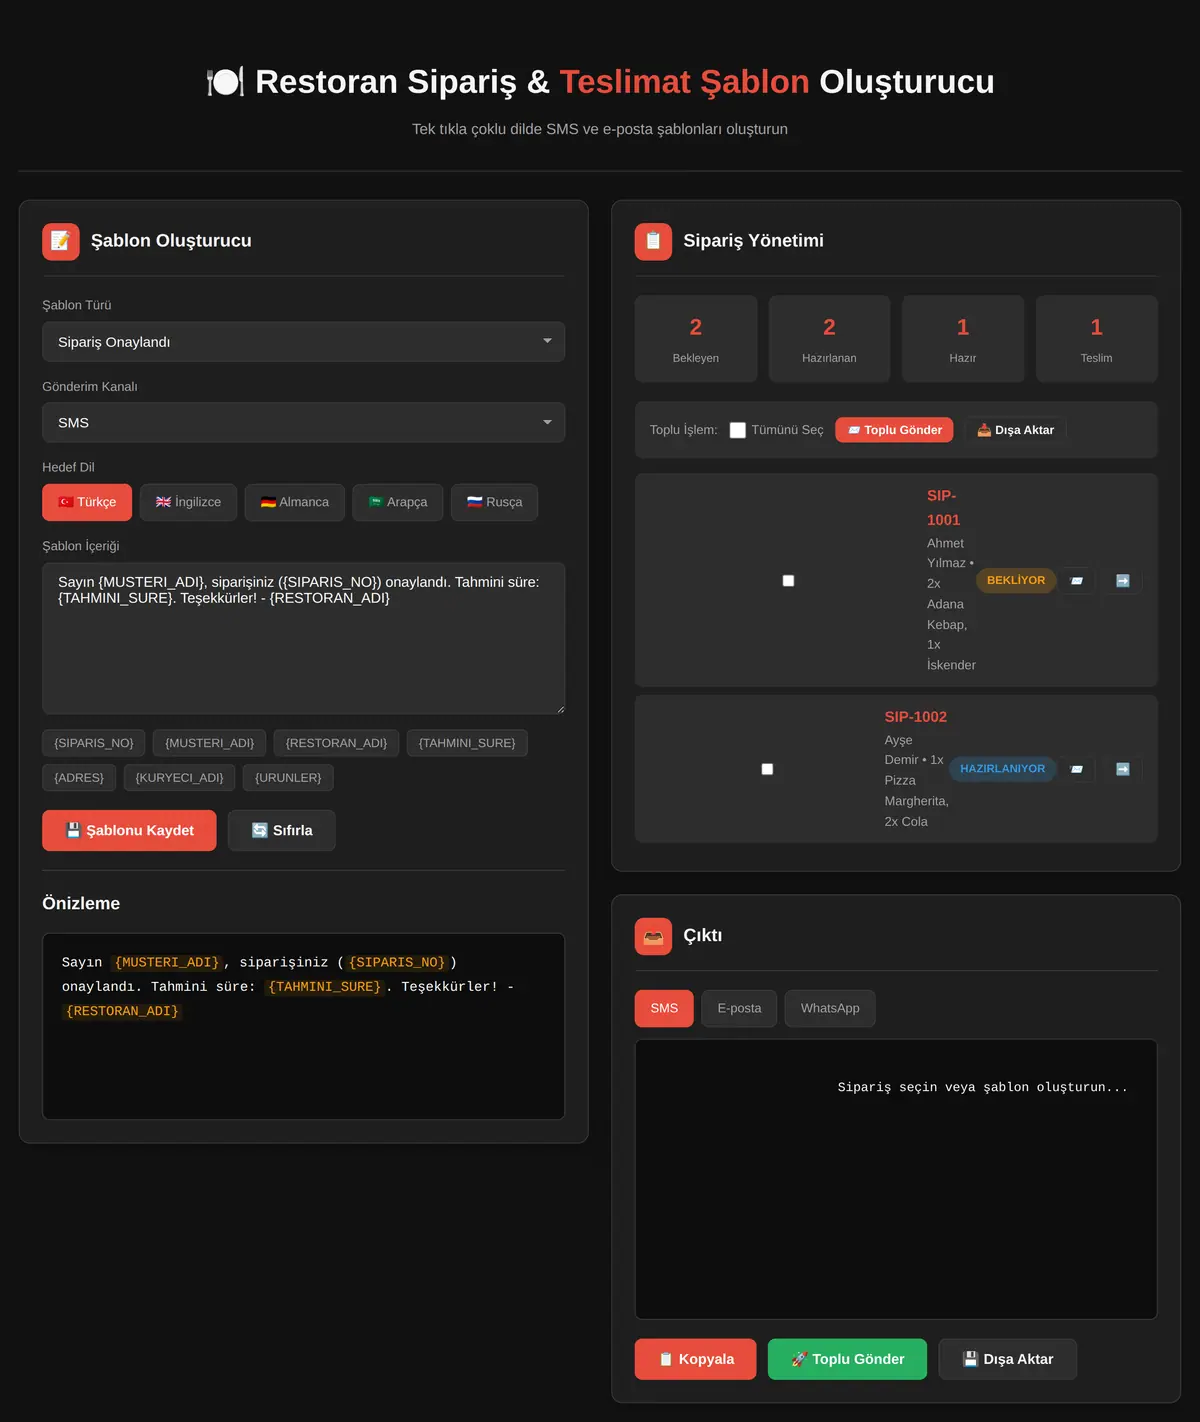Hit green Toplu Gönder in Çıktı panel
The height and width of the screenshot is (1422, 1200).
[847, 1359]
